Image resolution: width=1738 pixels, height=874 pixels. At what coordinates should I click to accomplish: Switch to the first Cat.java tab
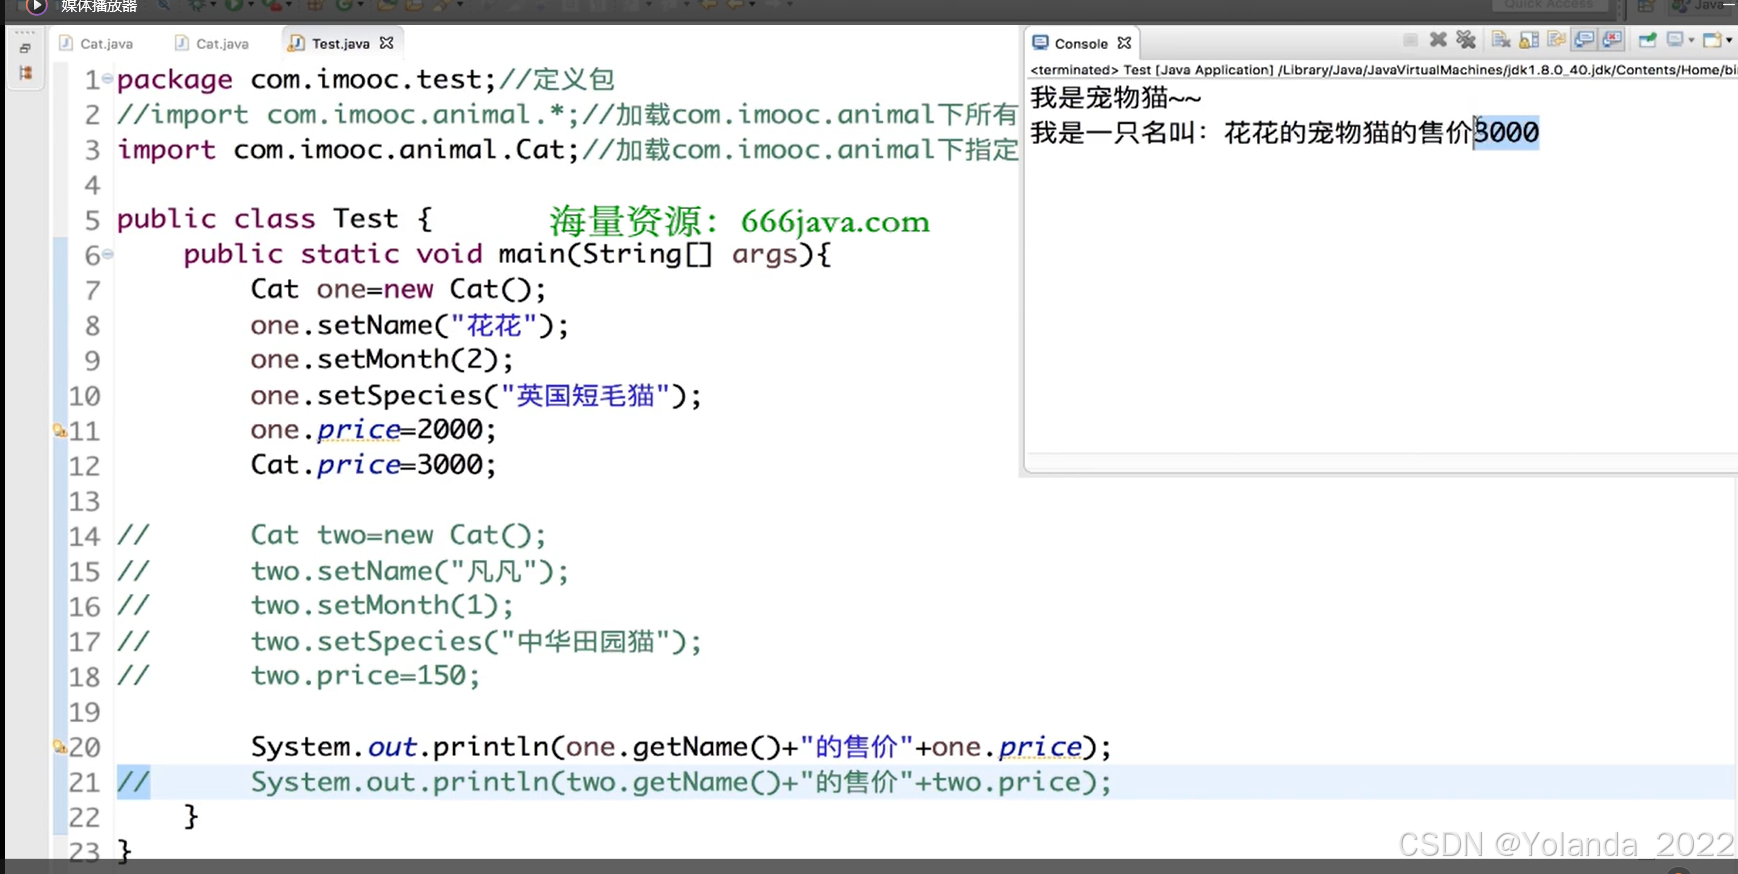[x=96, y=43]
